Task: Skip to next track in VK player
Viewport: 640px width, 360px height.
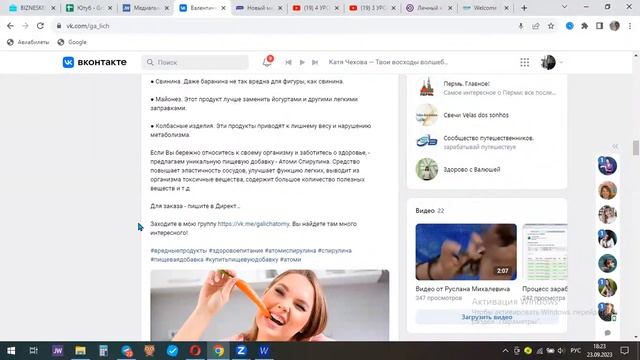Action: pyautogui.click(x=315, y=62)
